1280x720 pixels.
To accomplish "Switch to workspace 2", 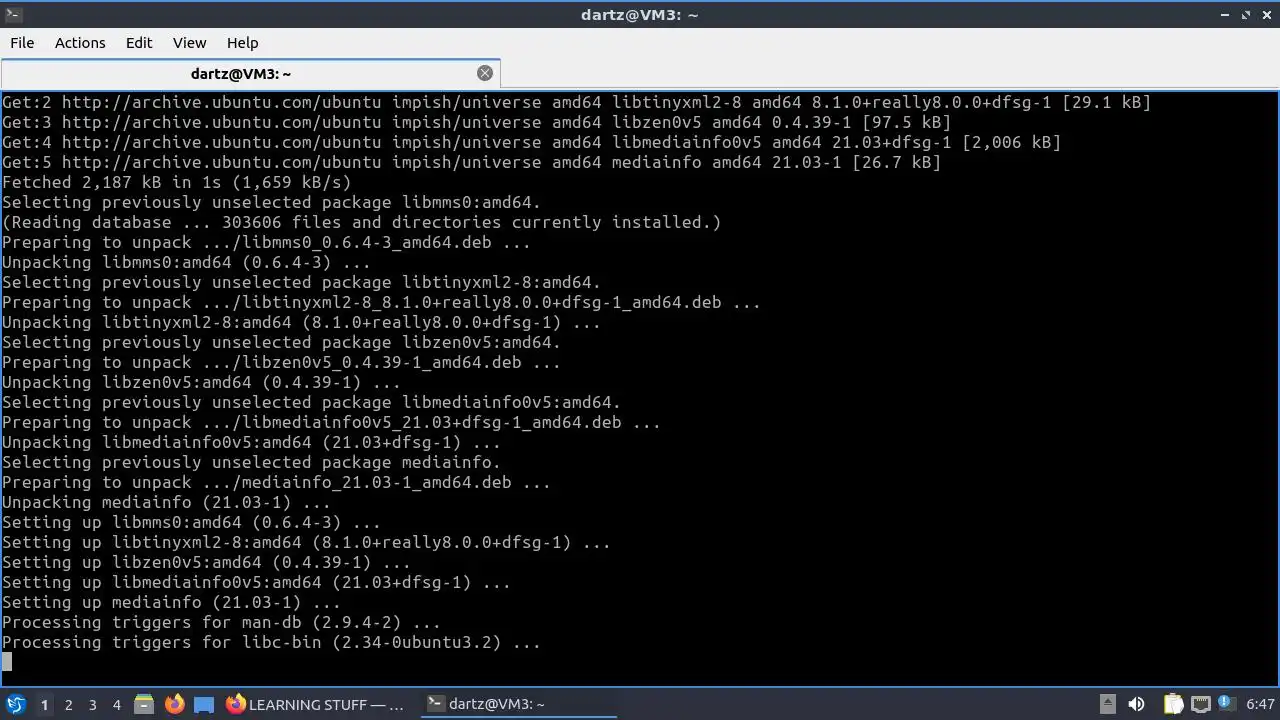I will point(68,705).
